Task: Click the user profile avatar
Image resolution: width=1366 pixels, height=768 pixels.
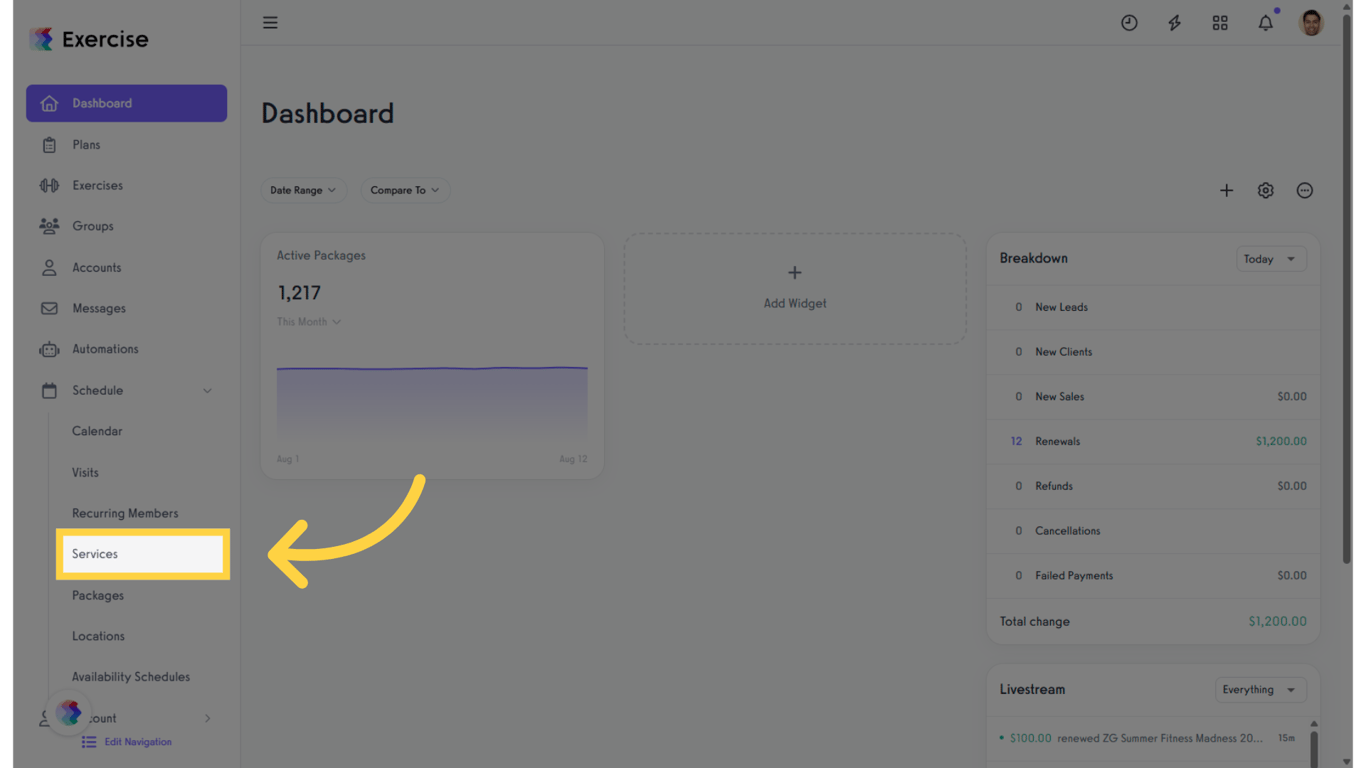Action: [1311, 23]
